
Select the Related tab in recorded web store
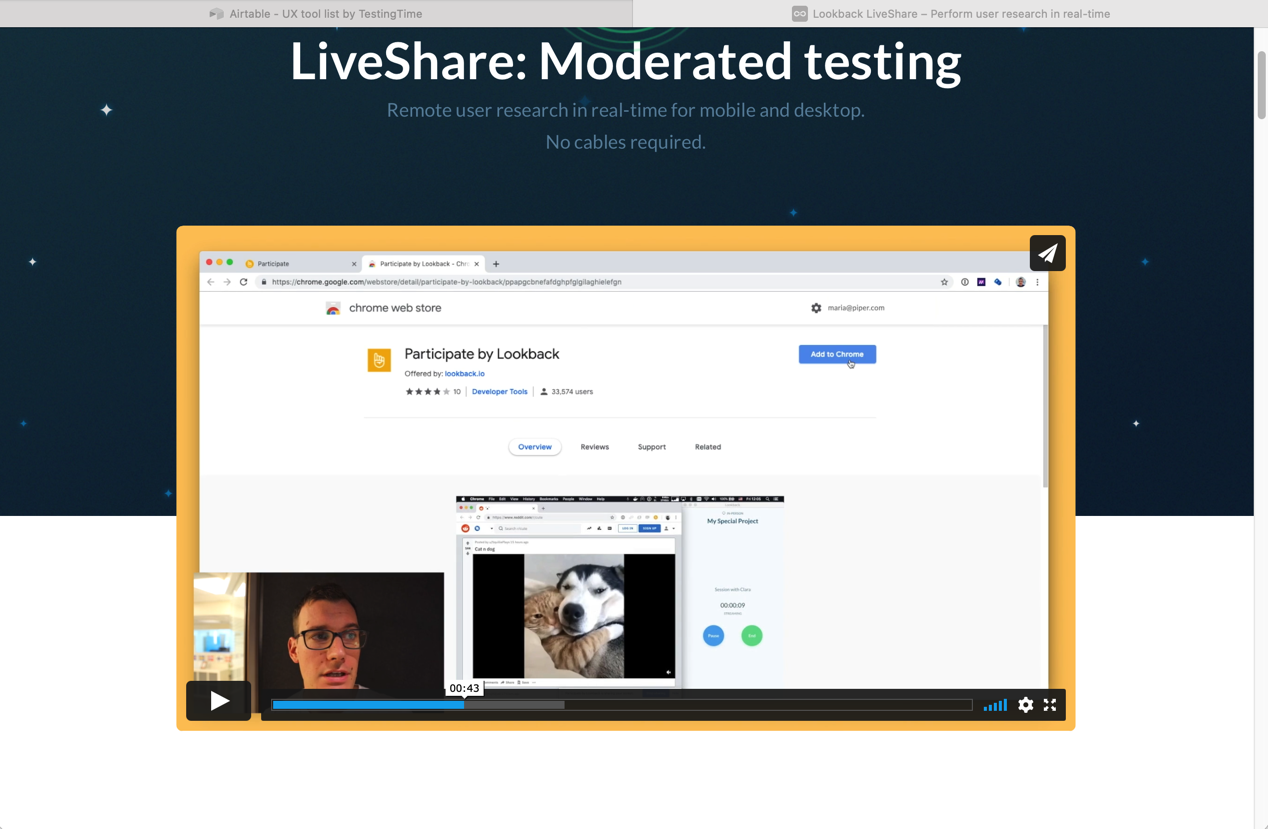pyautogui.click(x=708, y=447)
